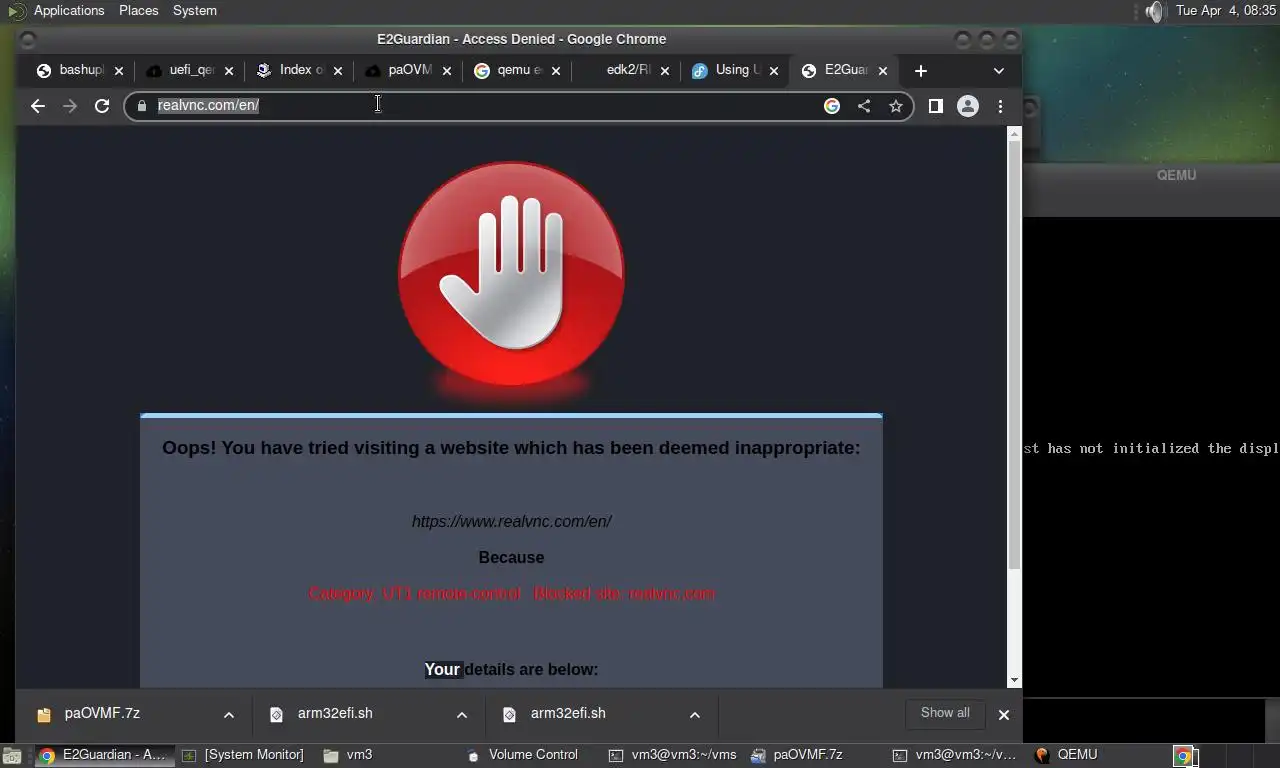Click 'Your details are below:' text
Image resolution: width=1280 pixels, height=768 pixels.
click(511, 670)
